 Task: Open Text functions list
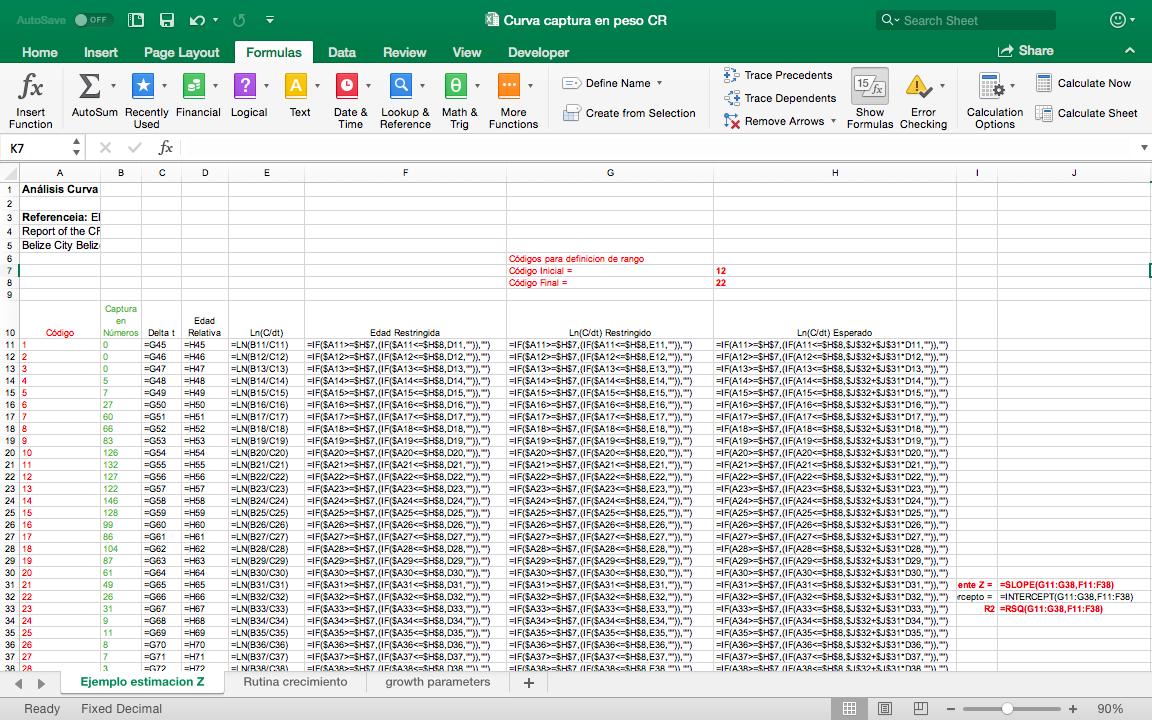(299, 96)
